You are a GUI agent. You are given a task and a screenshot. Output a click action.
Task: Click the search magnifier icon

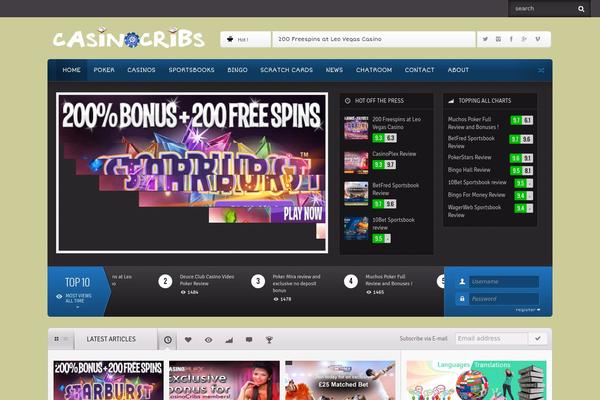tap(581, 9)
